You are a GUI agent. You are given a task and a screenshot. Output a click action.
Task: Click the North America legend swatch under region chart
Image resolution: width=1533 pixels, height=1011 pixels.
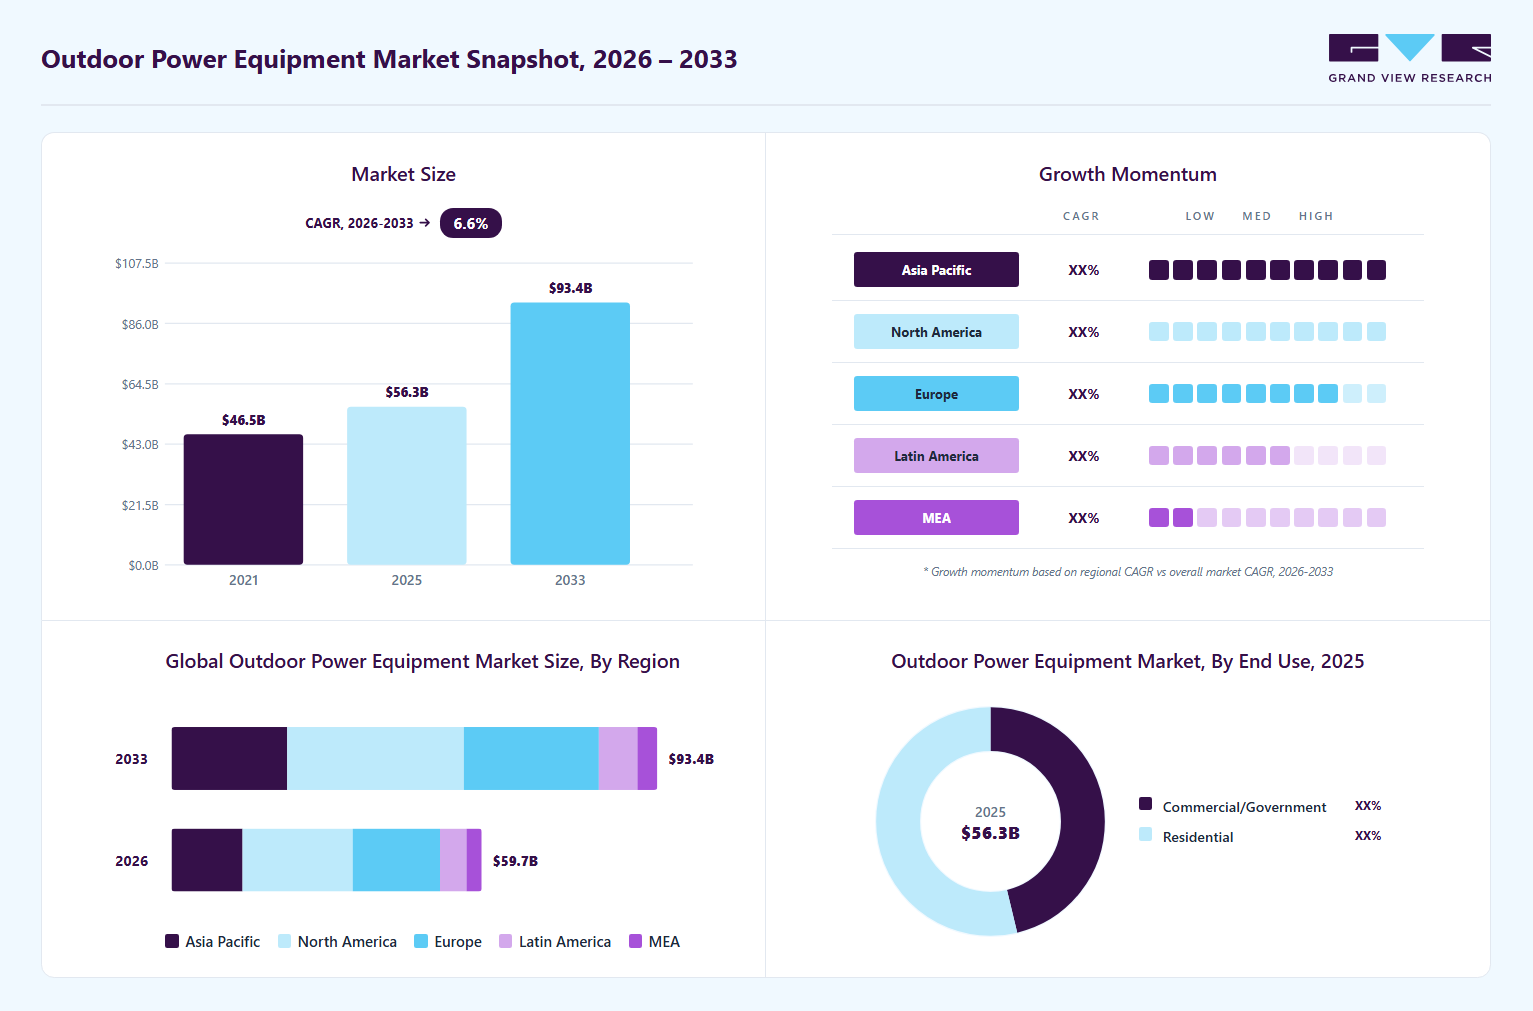(285, 941)
